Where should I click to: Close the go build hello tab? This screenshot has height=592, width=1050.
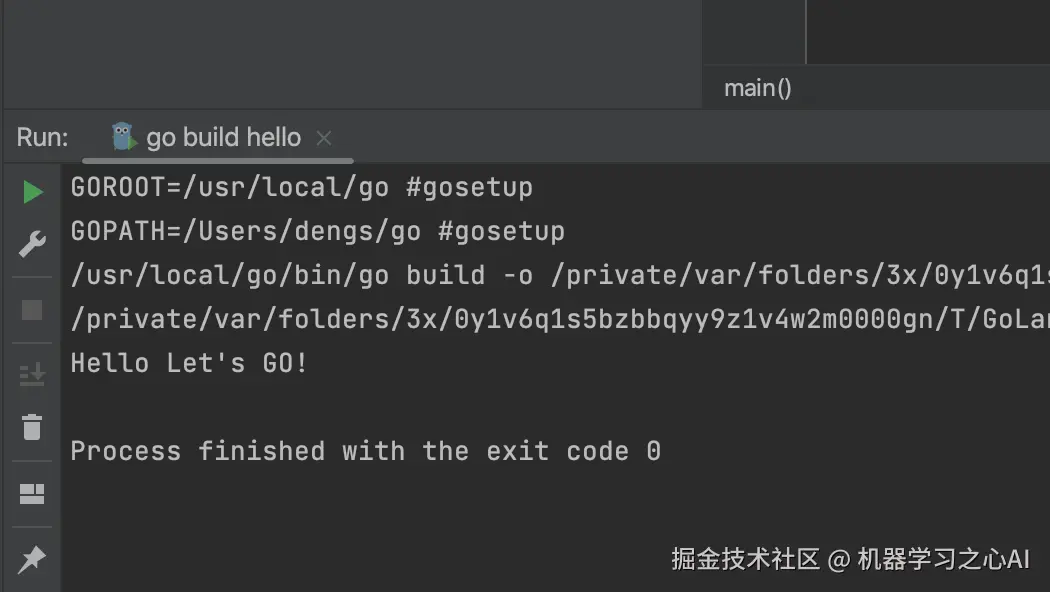[x=324, y=138]
